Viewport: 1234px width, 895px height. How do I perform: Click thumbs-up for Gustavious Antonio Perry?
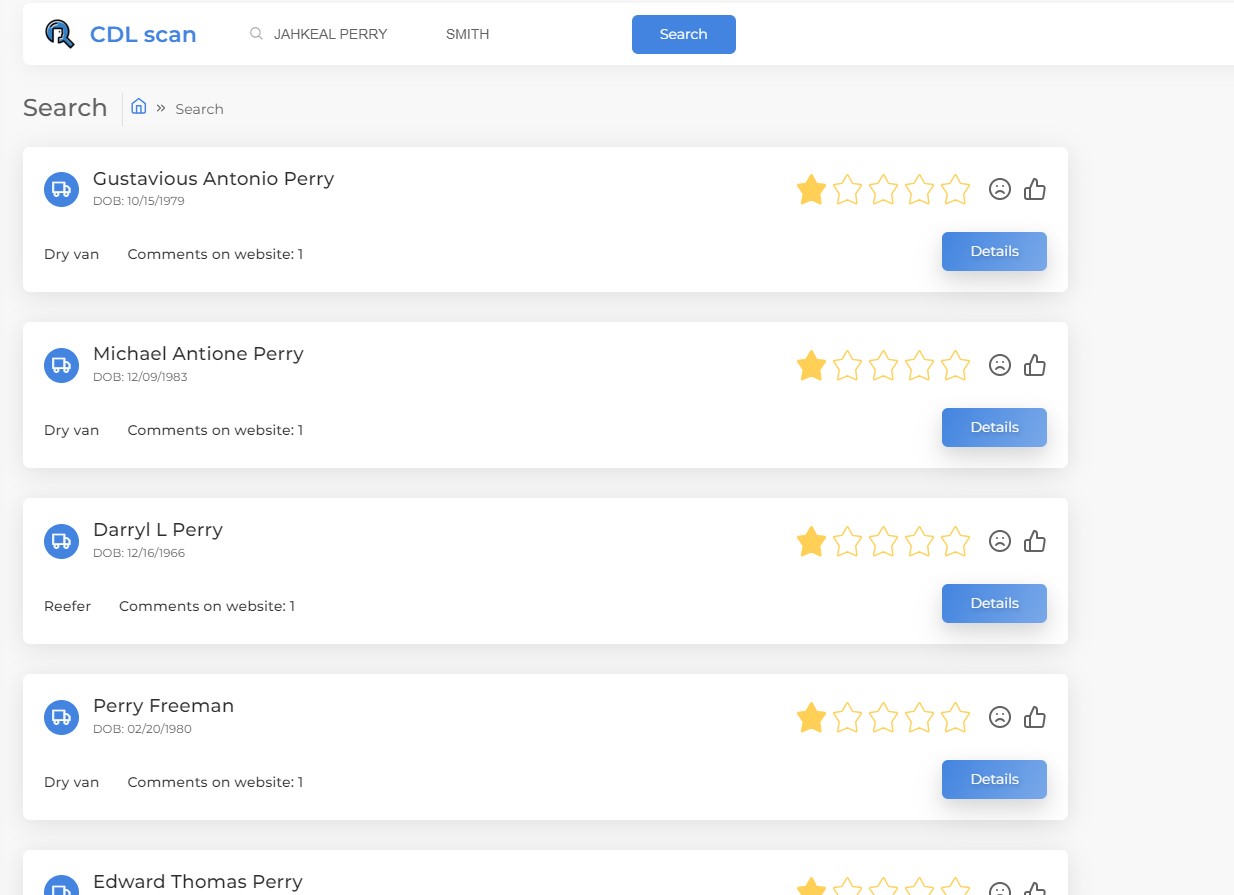pyautogui.click(x=1035, y=189)
